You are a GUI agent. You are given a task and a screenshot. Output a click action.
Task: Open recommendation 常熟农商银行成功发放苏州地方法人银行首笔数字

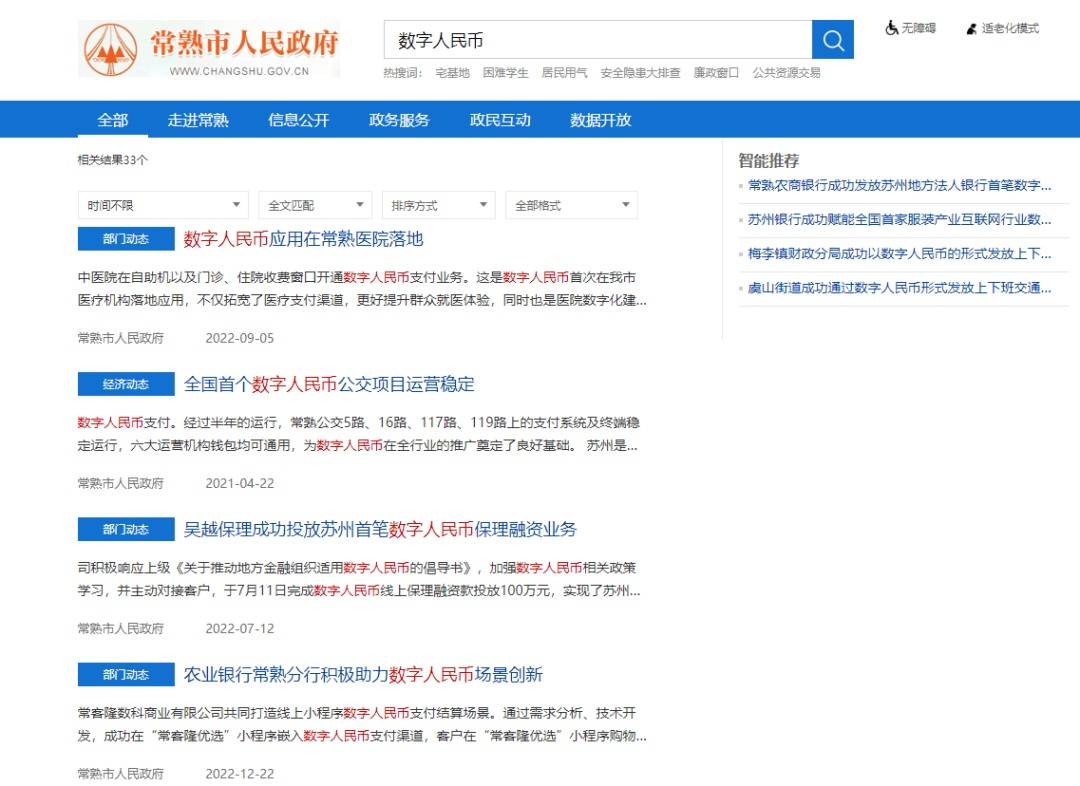pyautogui.click(x=900, y=185)
